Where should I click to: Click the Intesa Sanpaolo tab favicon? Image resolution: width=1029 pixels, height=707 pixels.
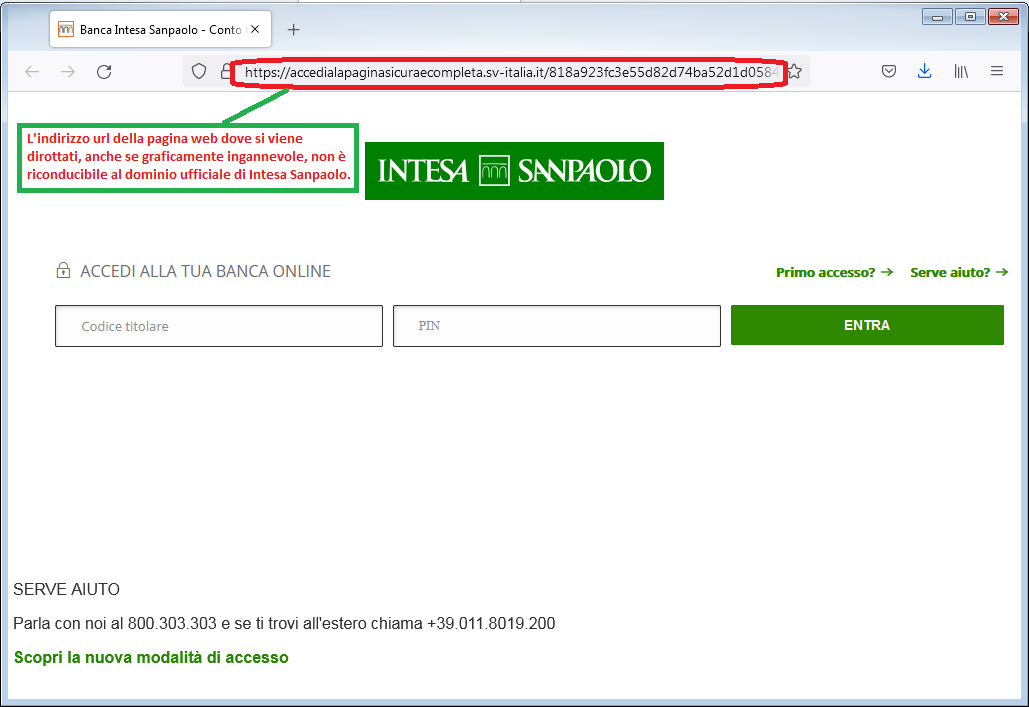coord(66,30)
